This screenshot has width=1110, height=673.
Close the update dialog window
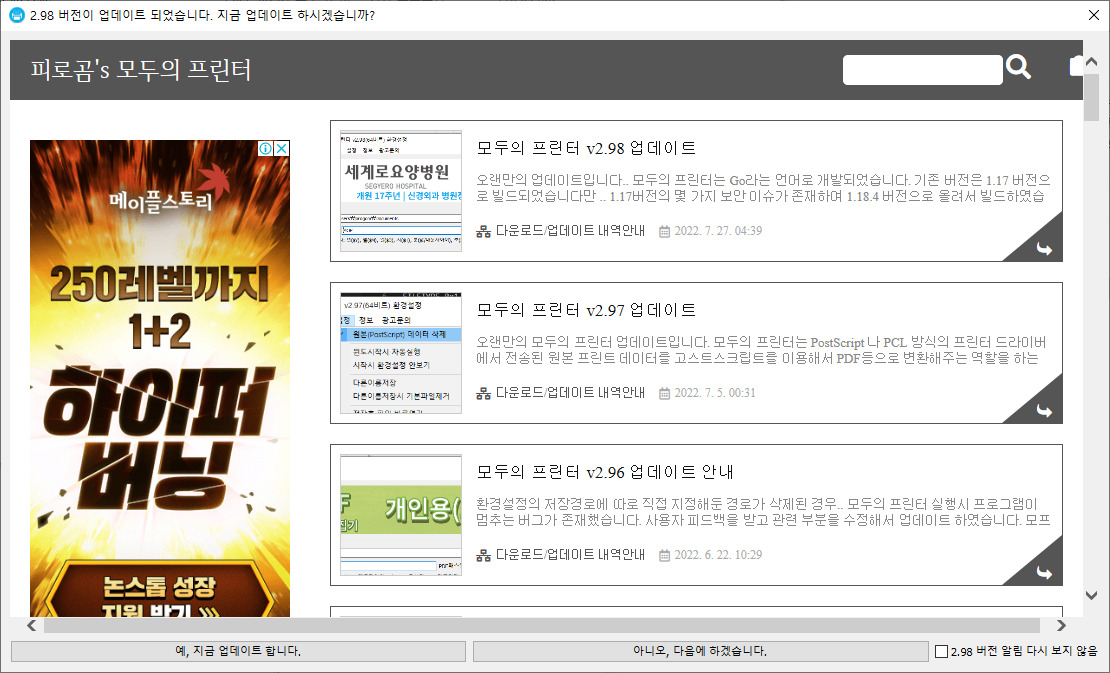tap(1094, 15)
